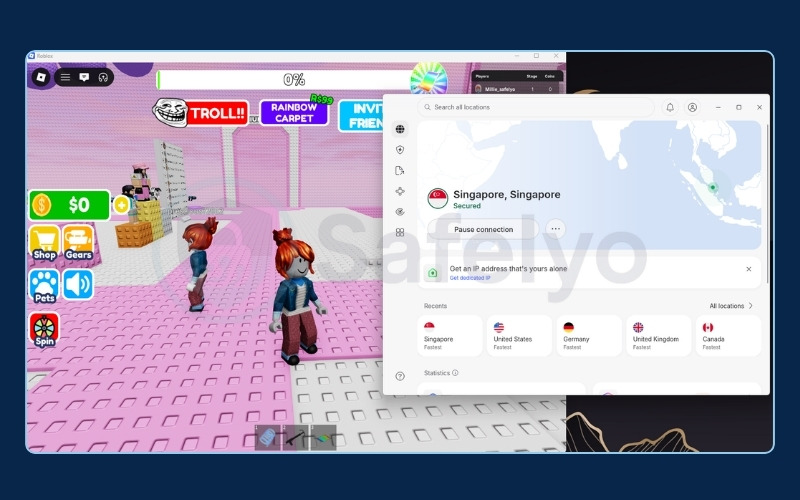800x500 pixels.
Task: Connect to Canada recent card
Action: coord(729,335)
